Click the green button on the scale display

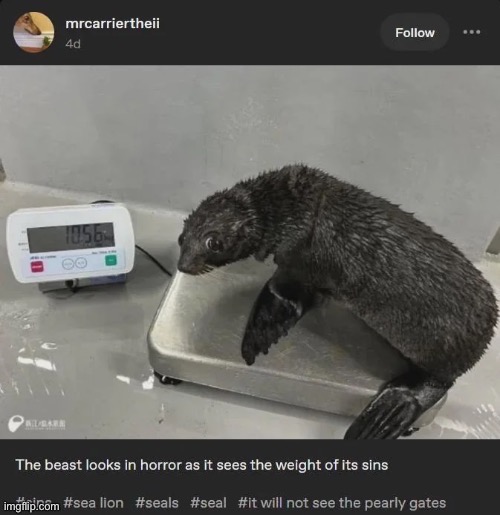[111, 260]
